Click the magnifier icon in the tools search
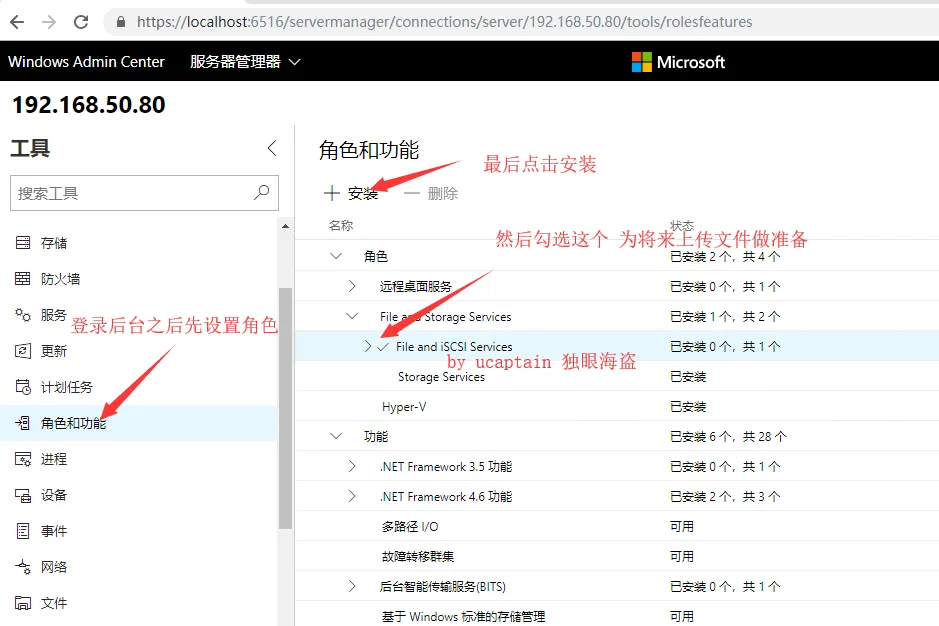Screen dimensions: 939x626 262,192
